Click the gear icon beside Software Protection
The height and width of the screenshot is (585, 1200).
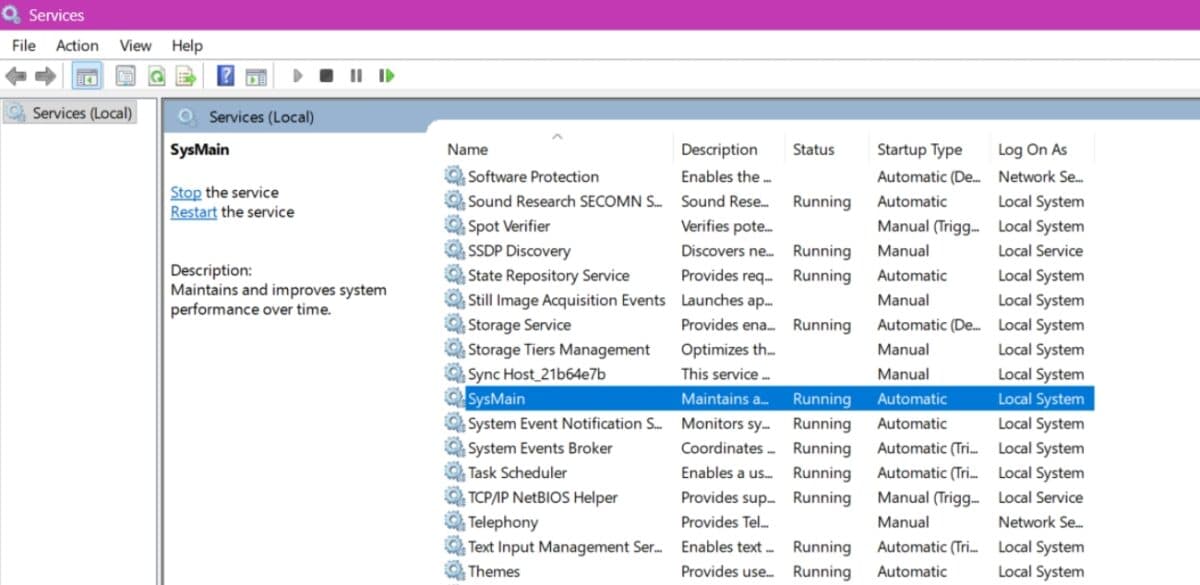click(x=455, y=176)
